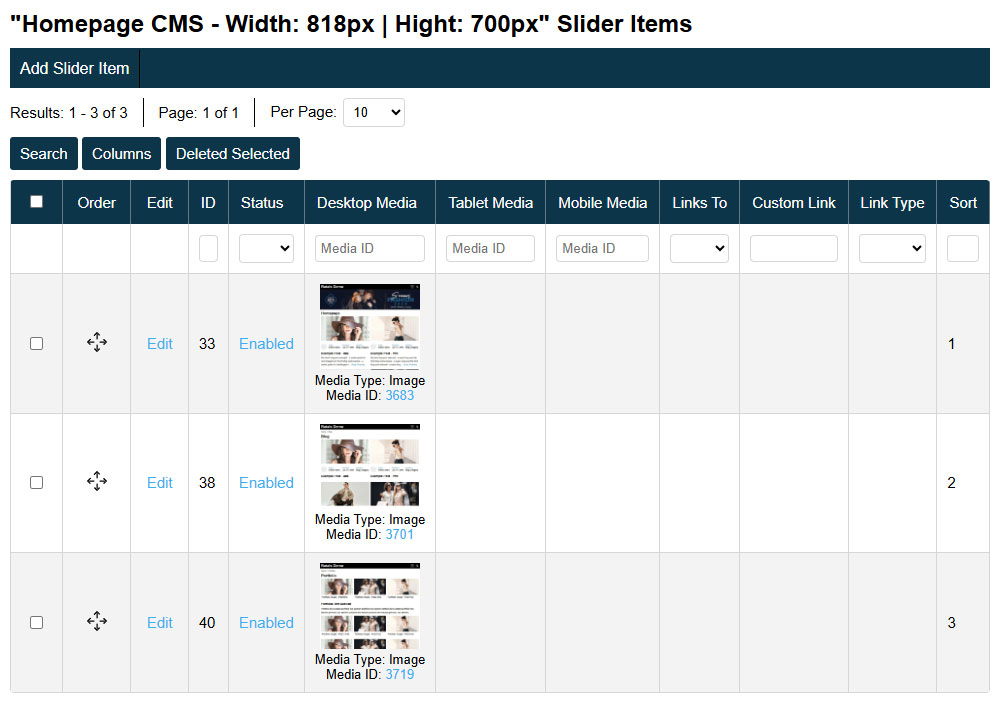1000x703 pixels.
Task: Toggle the Enabled status of item 38
Action: [x=266, y=483]
